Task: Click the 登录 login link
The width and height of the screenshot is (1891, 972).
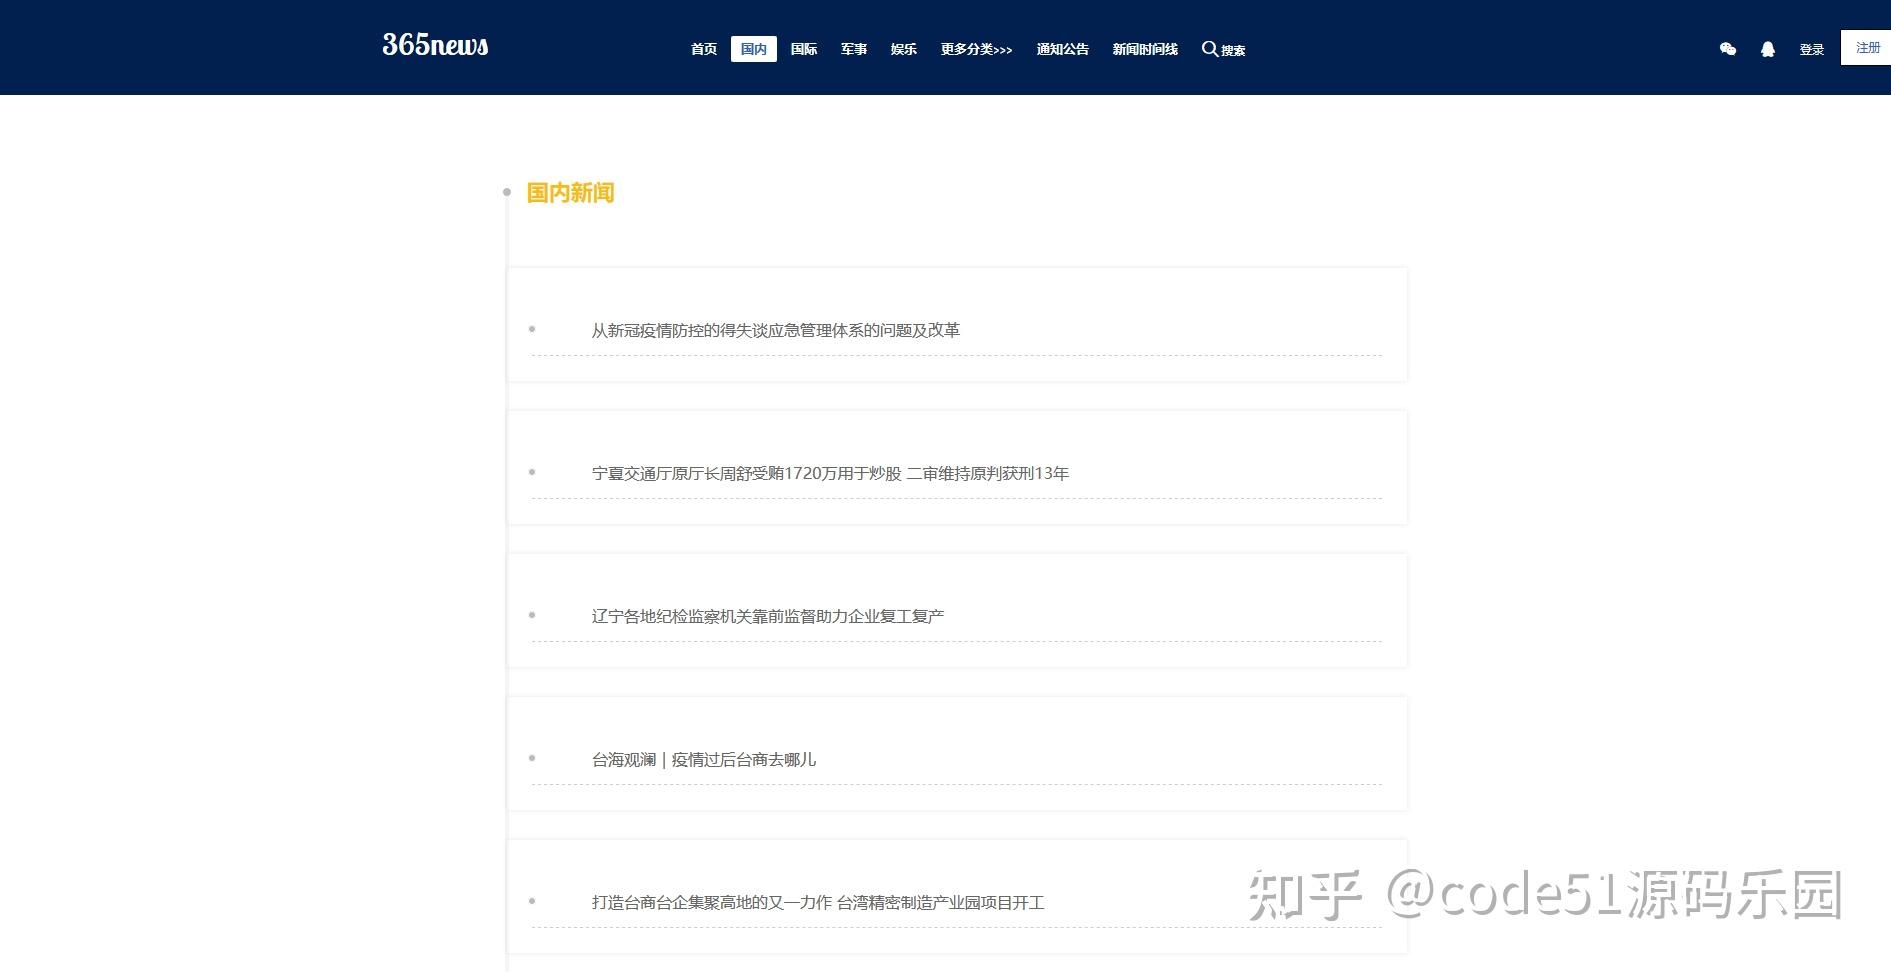Action: [x=1812, y=48]
